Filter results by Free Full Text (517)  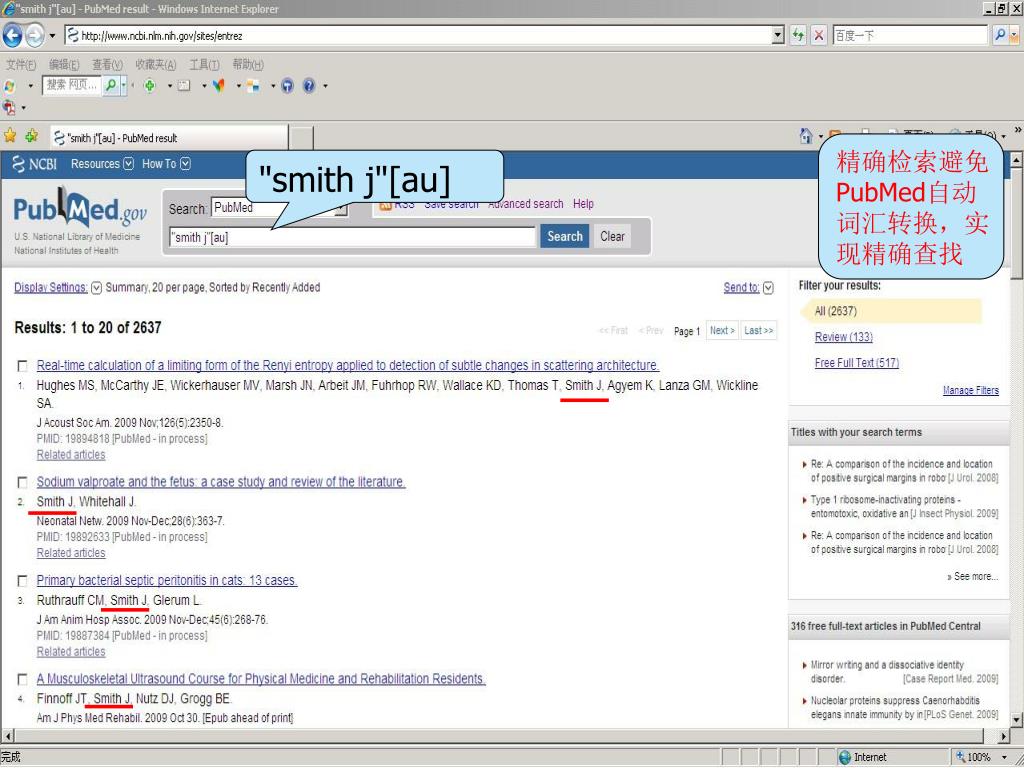coord(856,363)
